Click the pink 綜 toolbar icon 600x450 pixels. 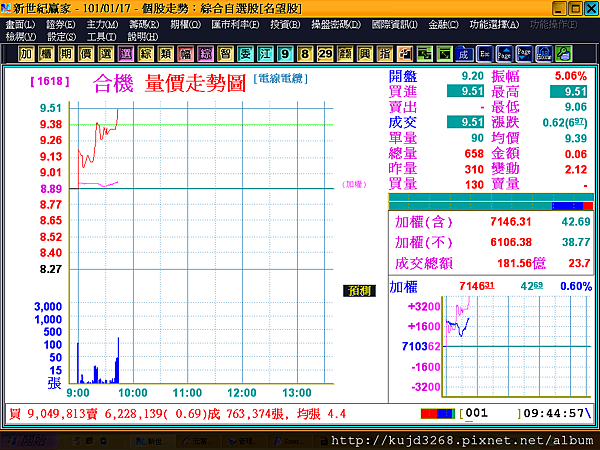205,54
